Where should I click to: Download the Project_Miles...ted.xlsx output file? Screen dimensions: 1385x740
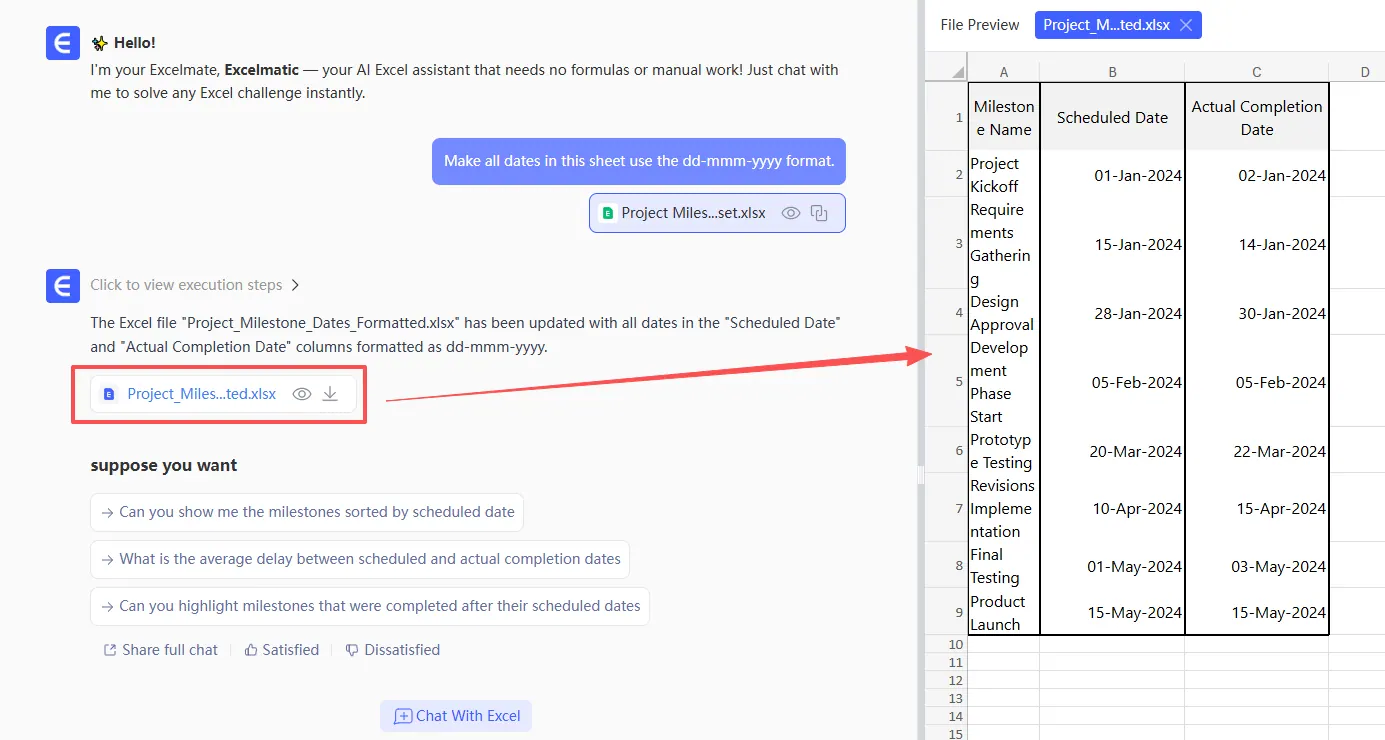pos(330,394)
